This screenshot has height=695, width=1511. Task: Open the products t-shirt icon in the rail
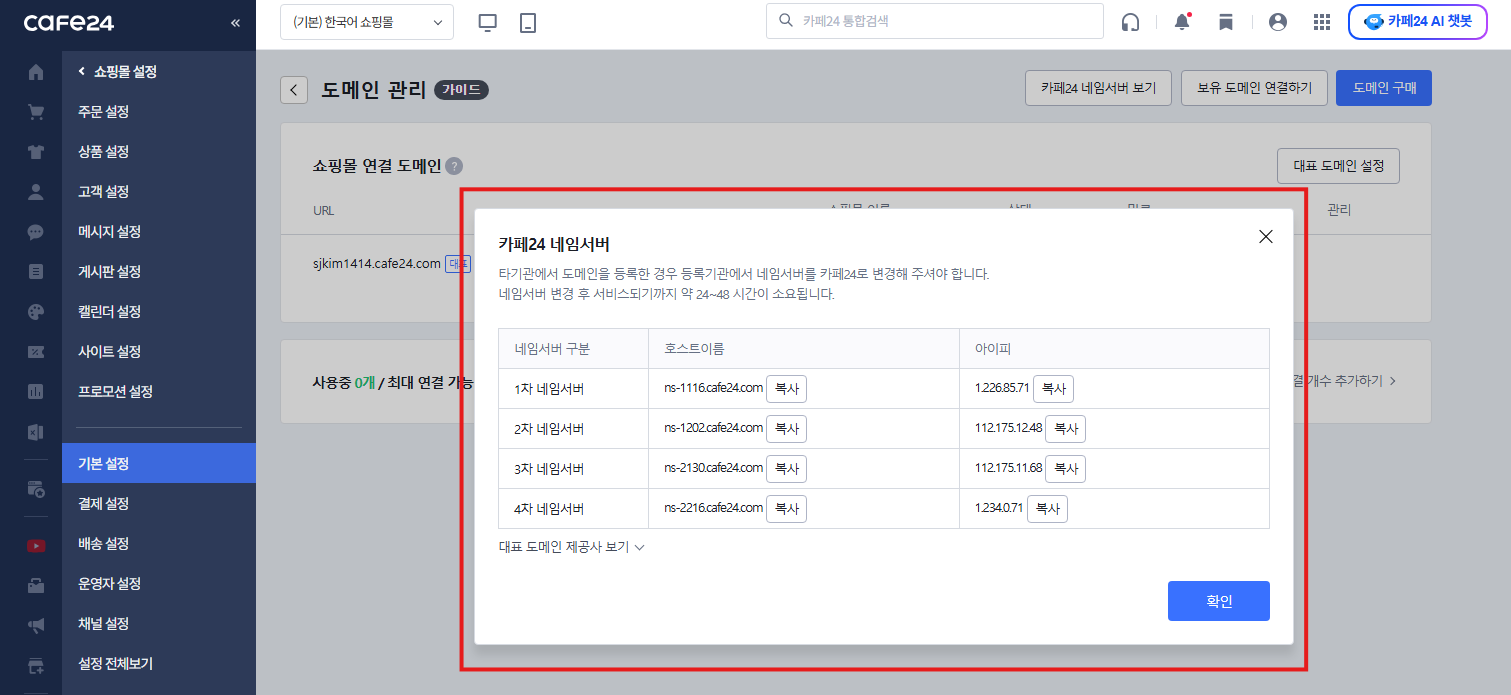pos(36,152)
